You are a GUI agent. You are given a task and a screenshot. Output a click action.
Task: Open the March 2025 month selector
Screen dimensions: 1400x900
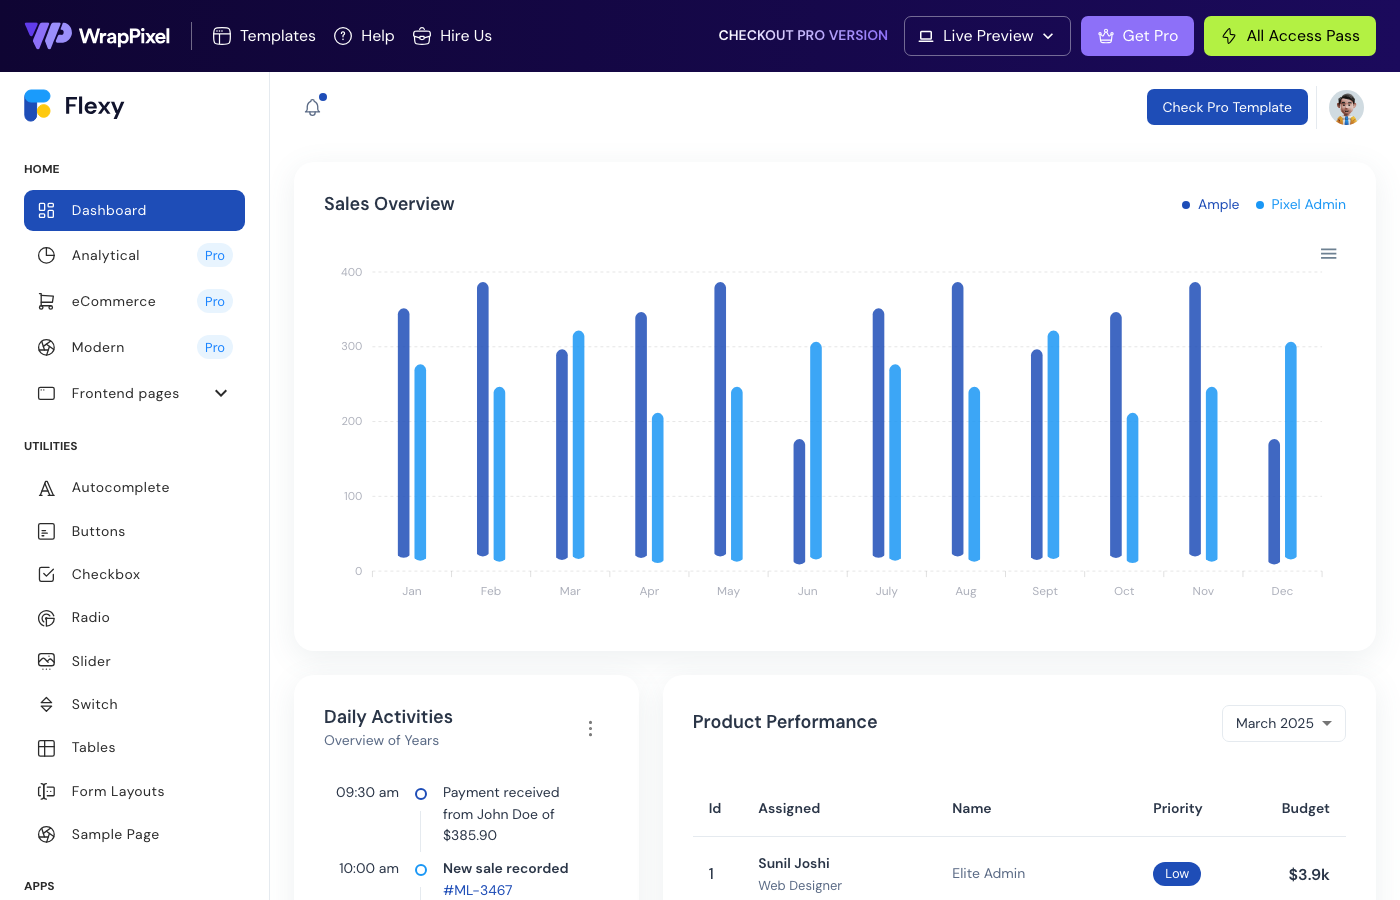click(x=1283, y=723)
